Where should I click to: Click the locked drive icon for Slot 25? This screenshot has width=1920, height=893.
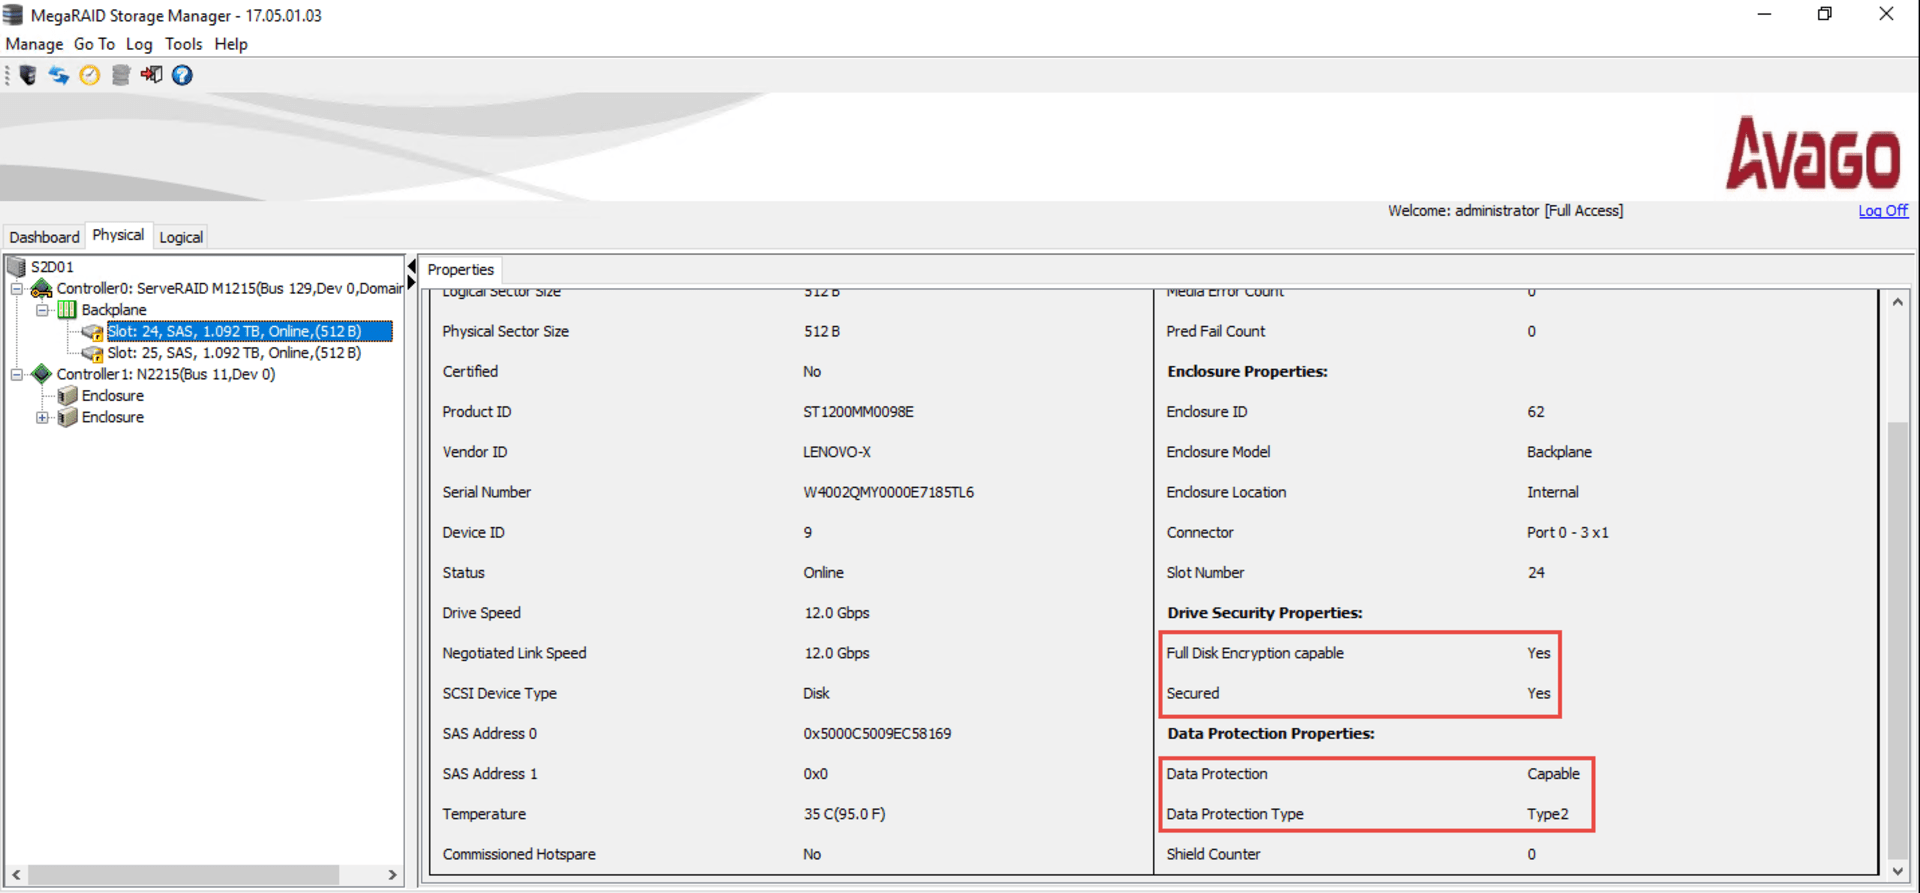(x=93, y=353)
